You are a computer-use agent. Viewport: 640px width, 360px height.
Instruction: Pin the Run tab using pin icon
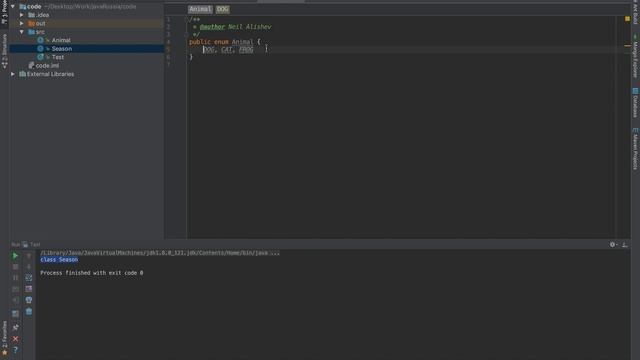coord(15,327)
